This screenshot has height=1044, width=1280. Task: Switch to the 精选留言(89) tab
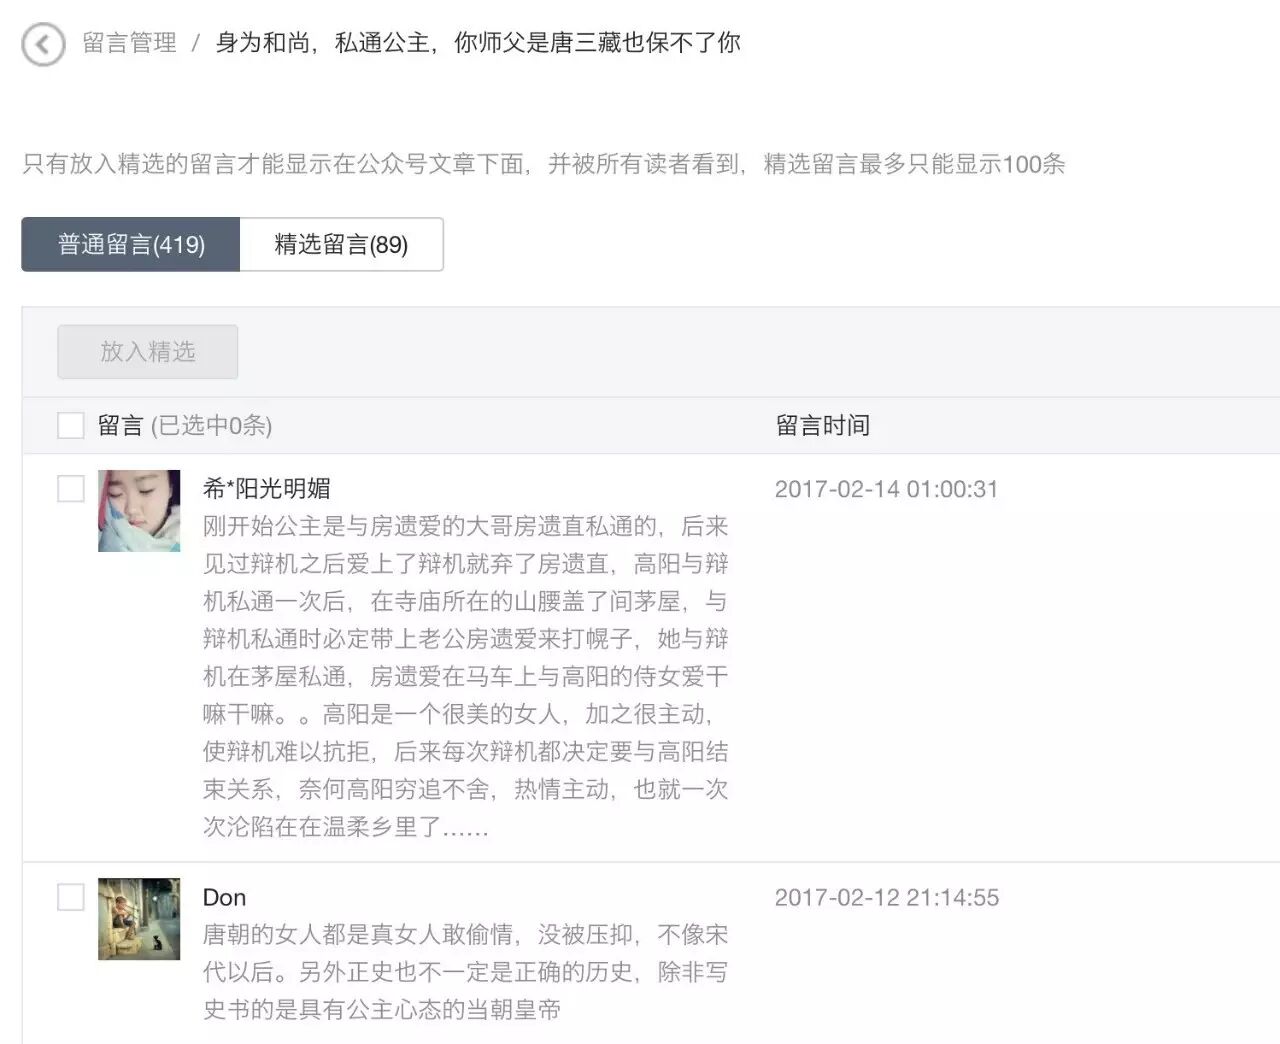(341, 244)
